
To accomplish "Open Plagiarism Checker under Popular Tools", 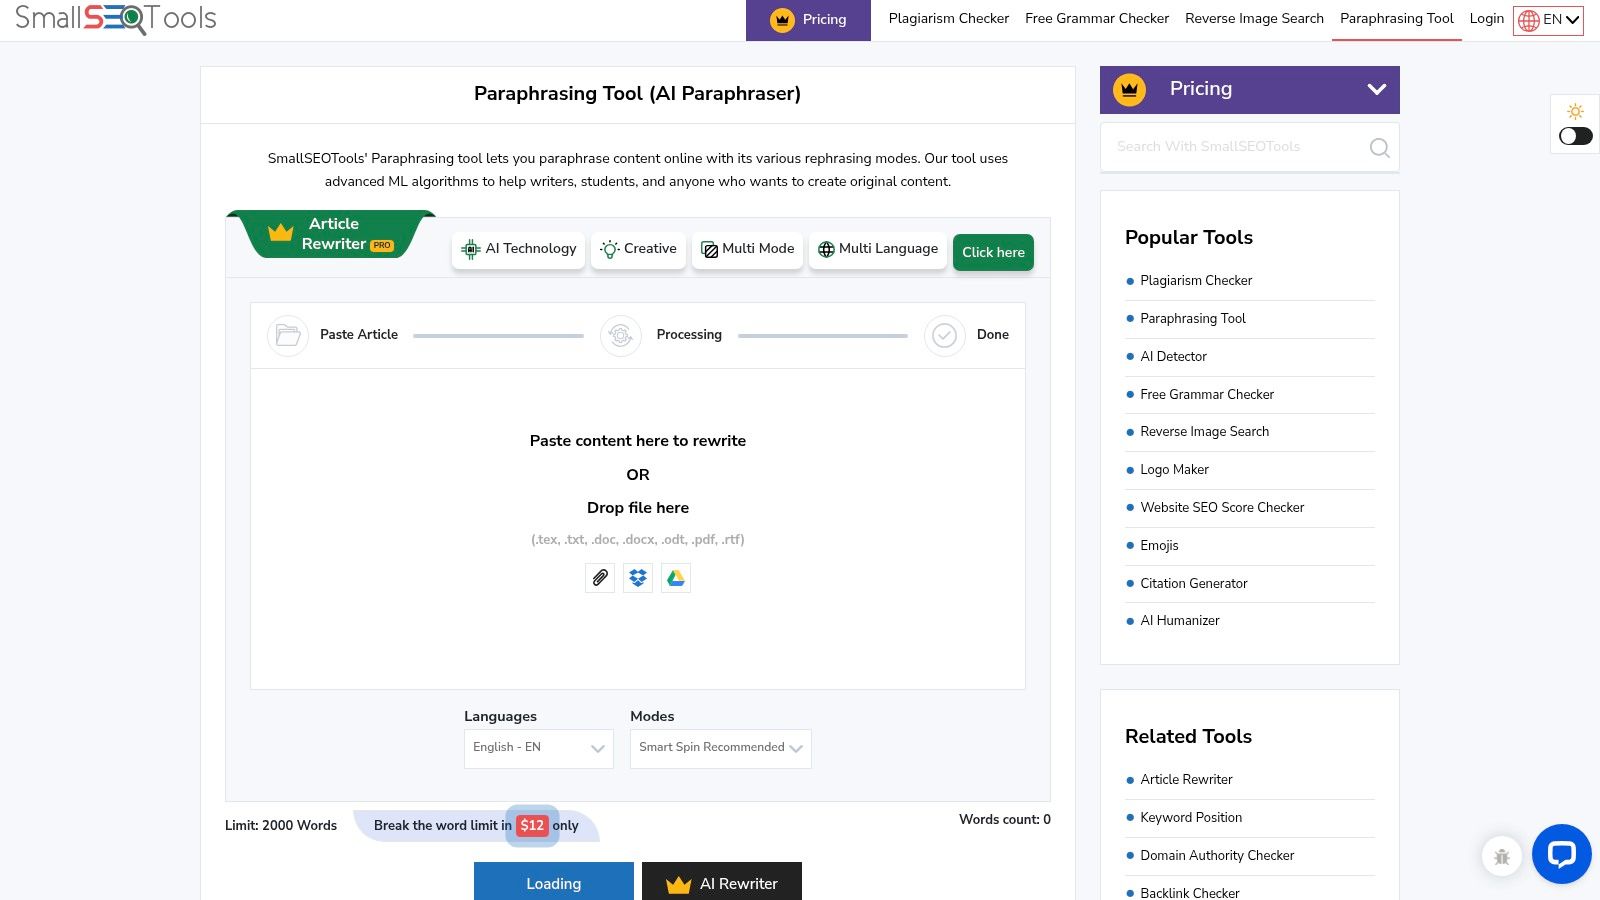I will coord(1196,281).
